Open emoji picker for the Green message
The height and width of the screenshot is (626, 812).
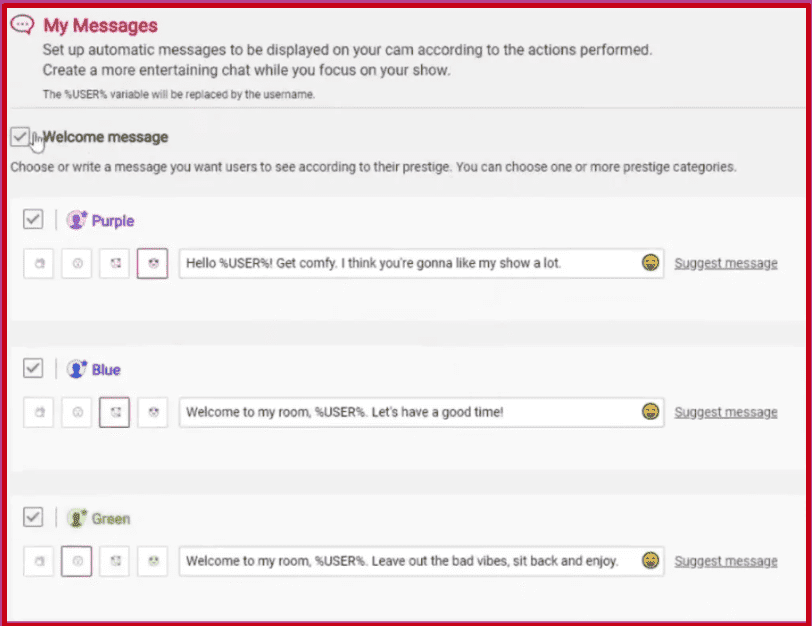point(651,561)
